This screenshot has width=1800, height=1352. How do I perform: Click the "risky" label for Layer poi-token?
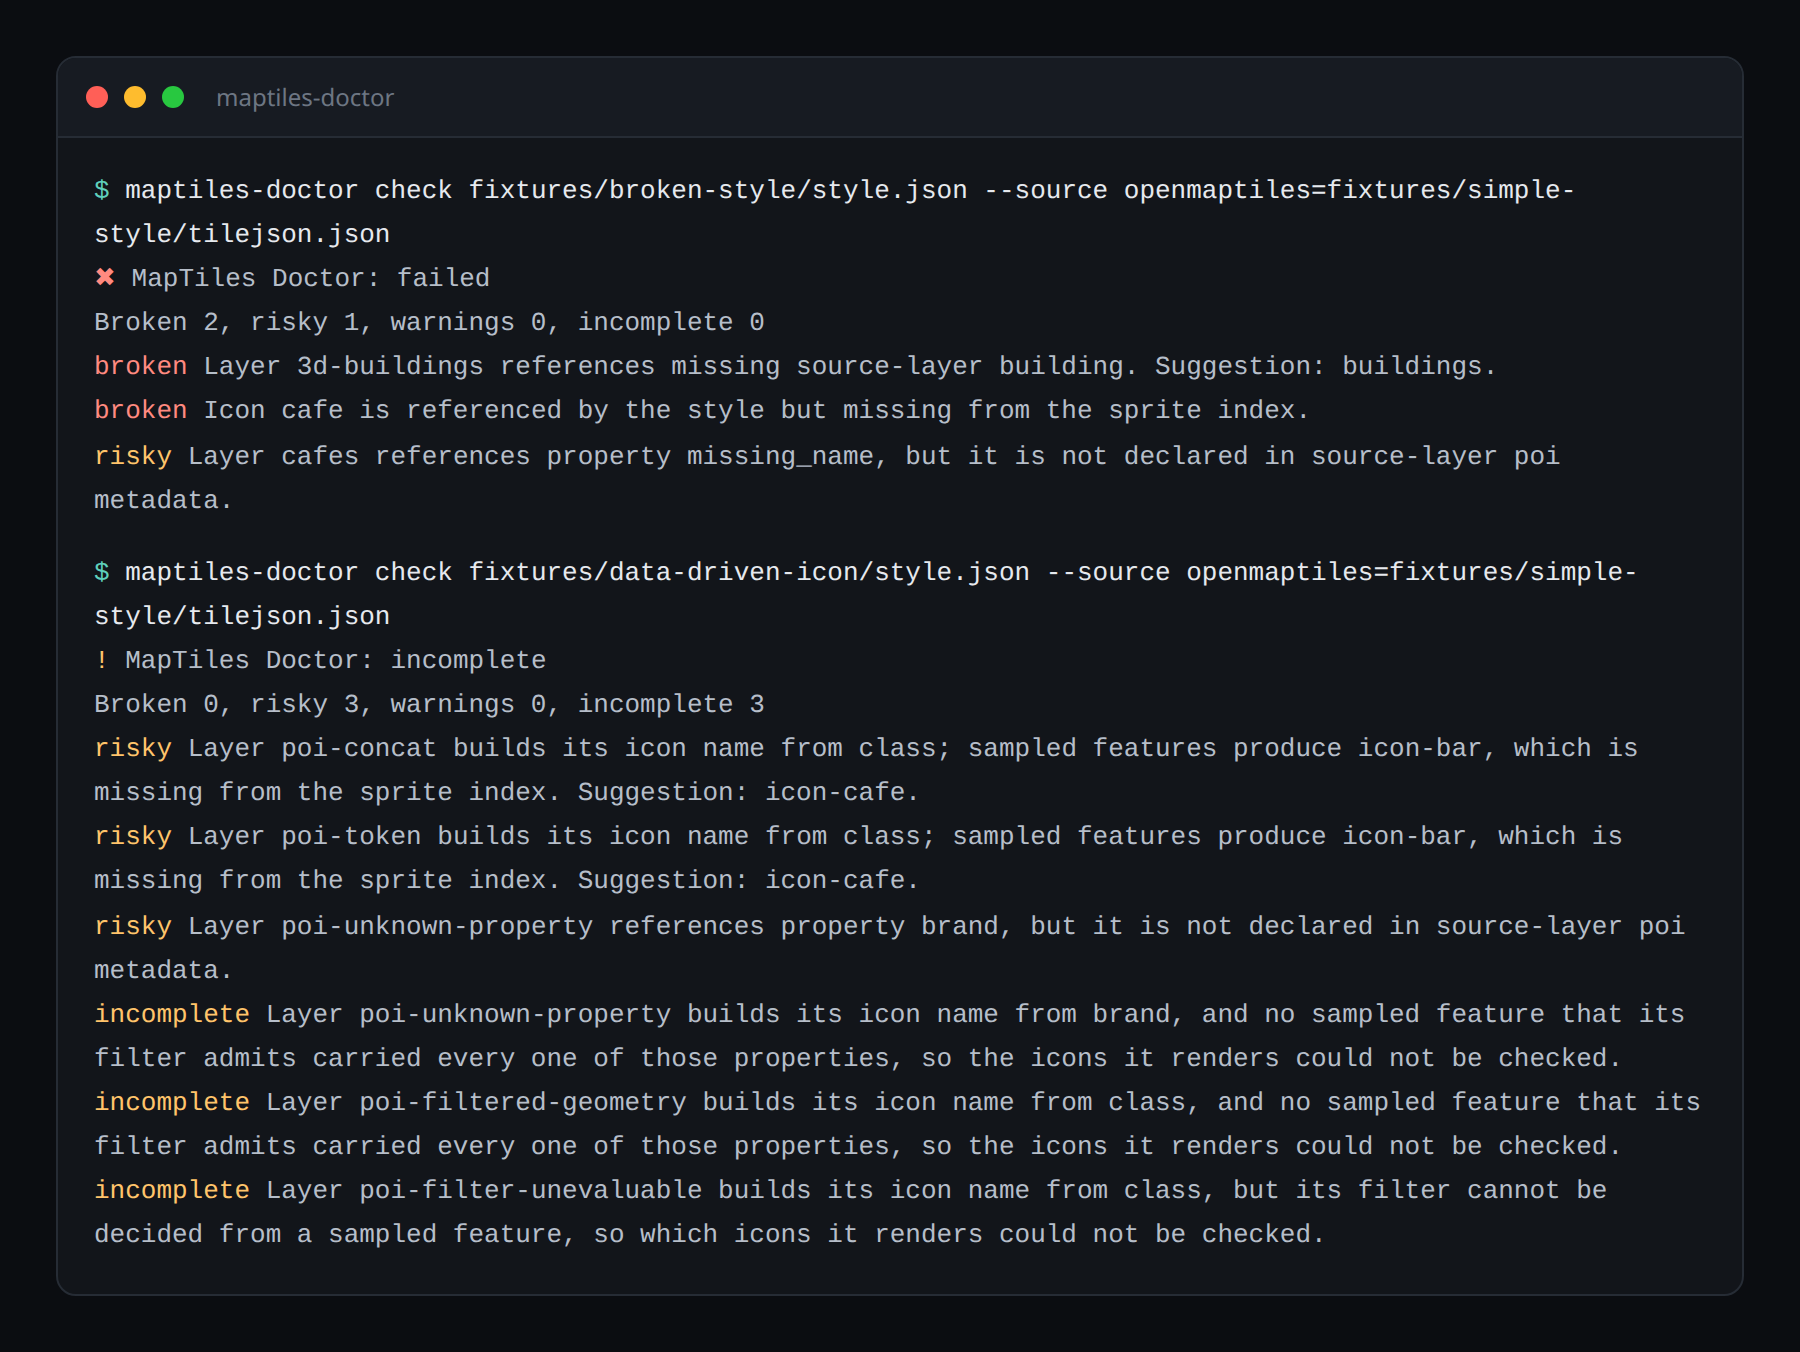(x=133, y=836)
